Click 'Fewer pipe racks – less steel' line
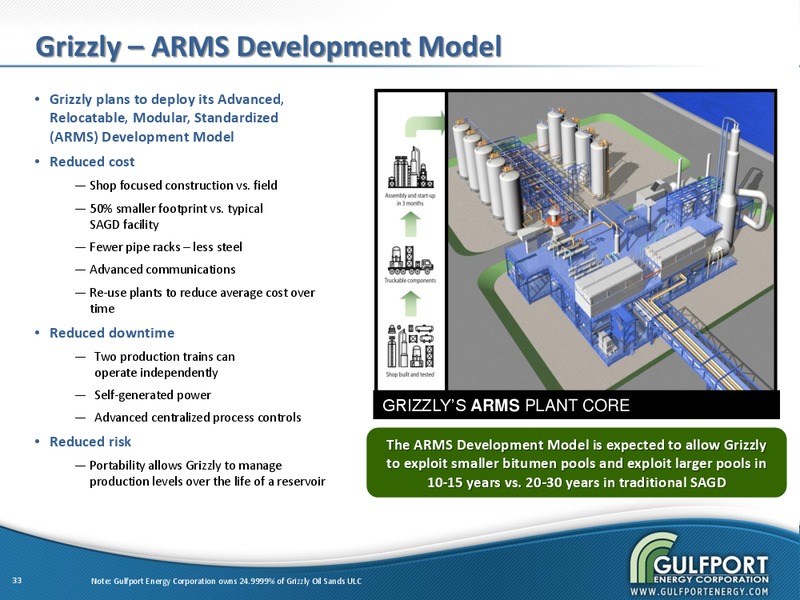This screenshot has height=600, width=800. pos(166,247)
